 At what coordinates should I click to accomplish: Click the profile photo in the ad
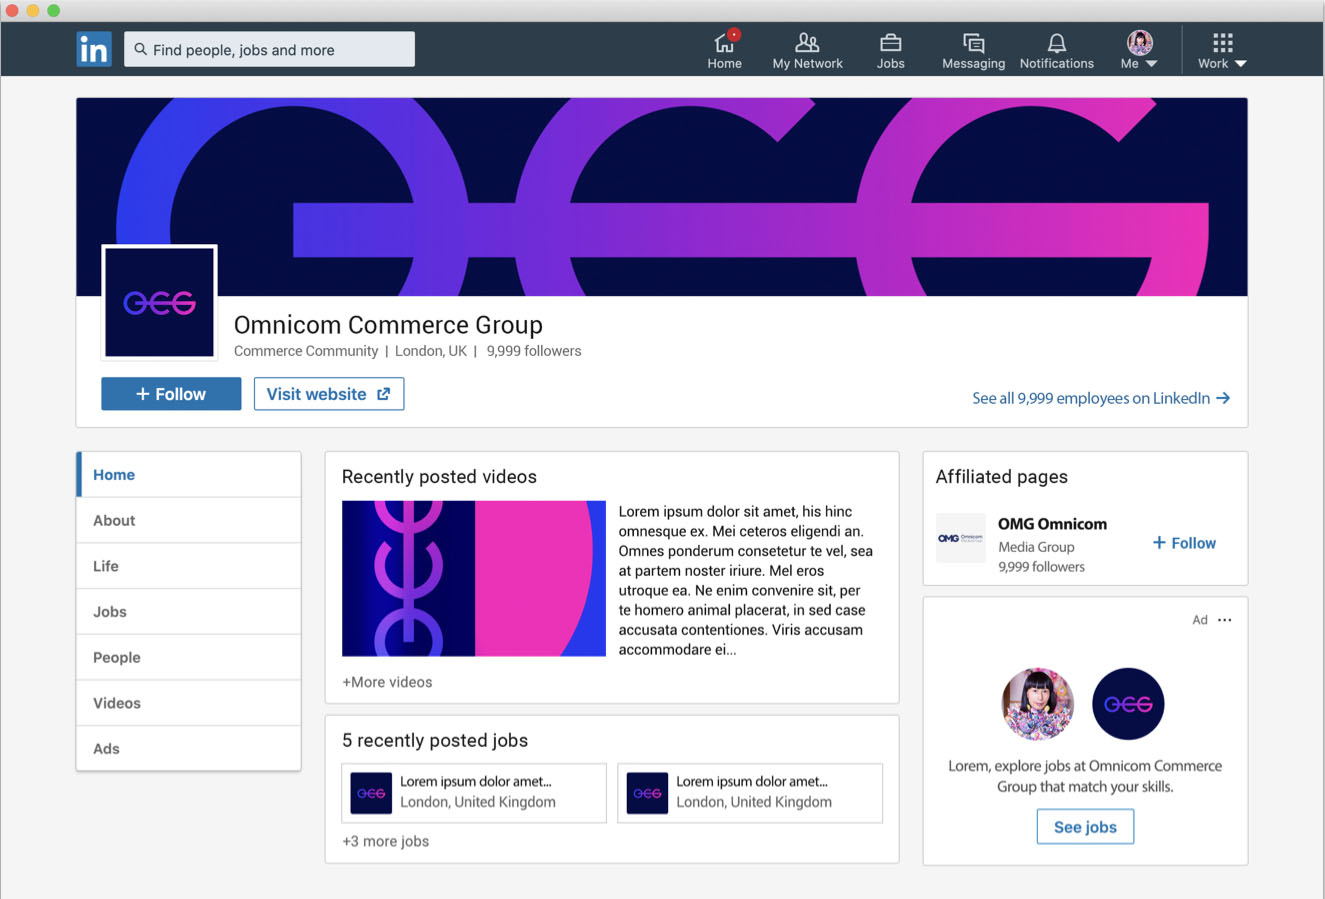(x=1038, y=704)
